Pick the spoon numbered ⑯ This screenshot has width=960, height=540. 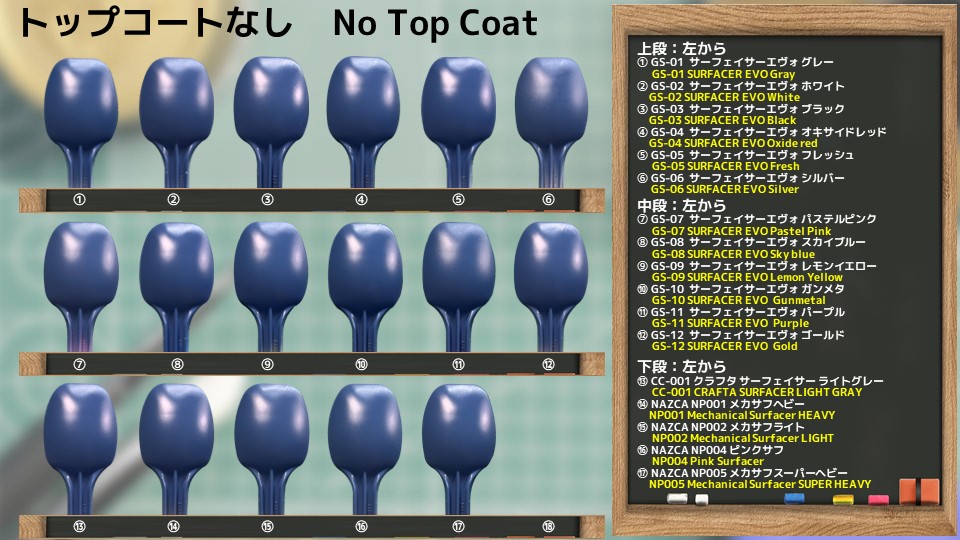click(365, 449)
